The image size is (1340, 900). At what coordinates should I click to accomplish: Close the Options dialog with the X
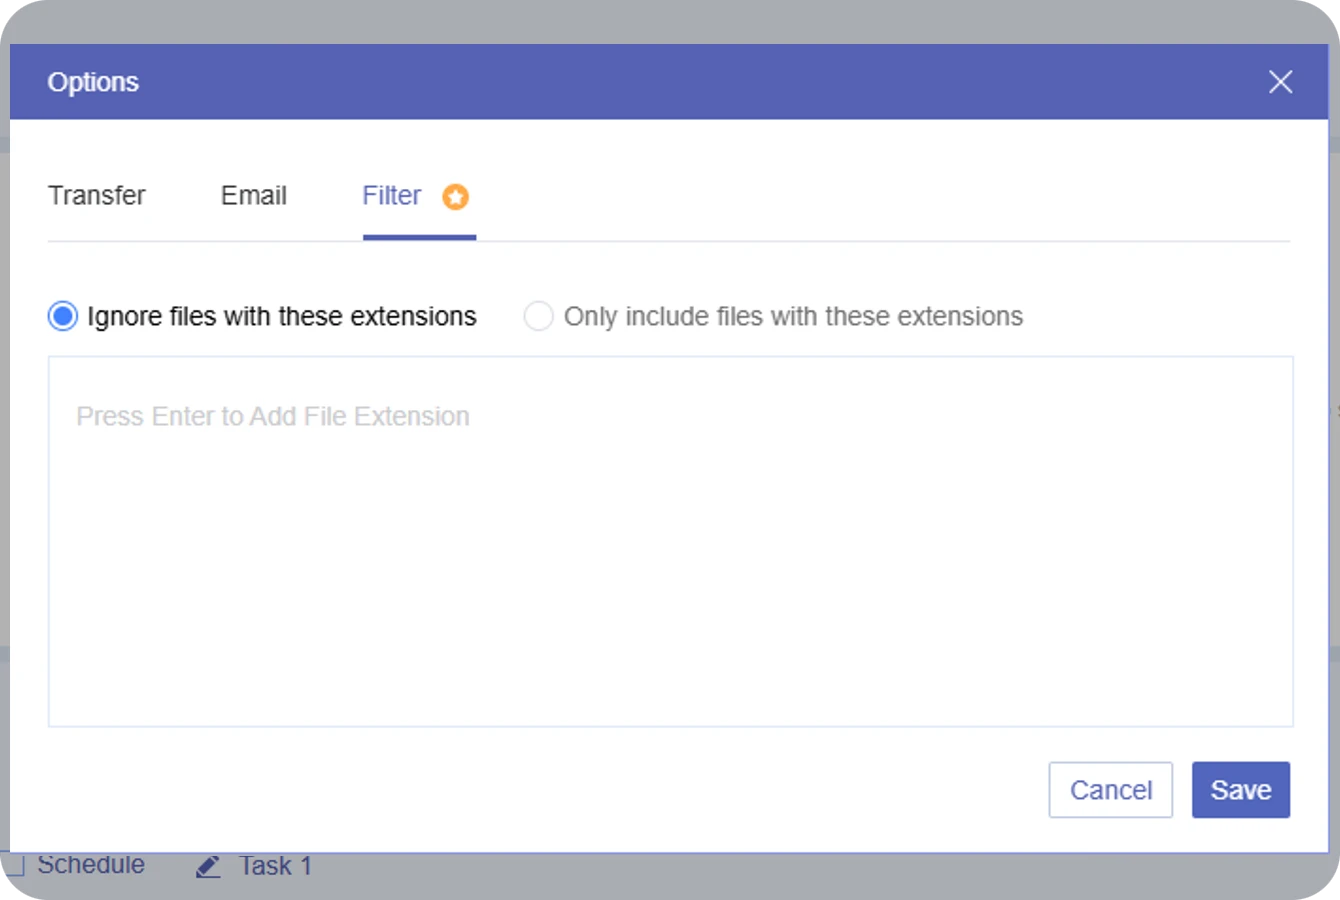(1280, 82)
